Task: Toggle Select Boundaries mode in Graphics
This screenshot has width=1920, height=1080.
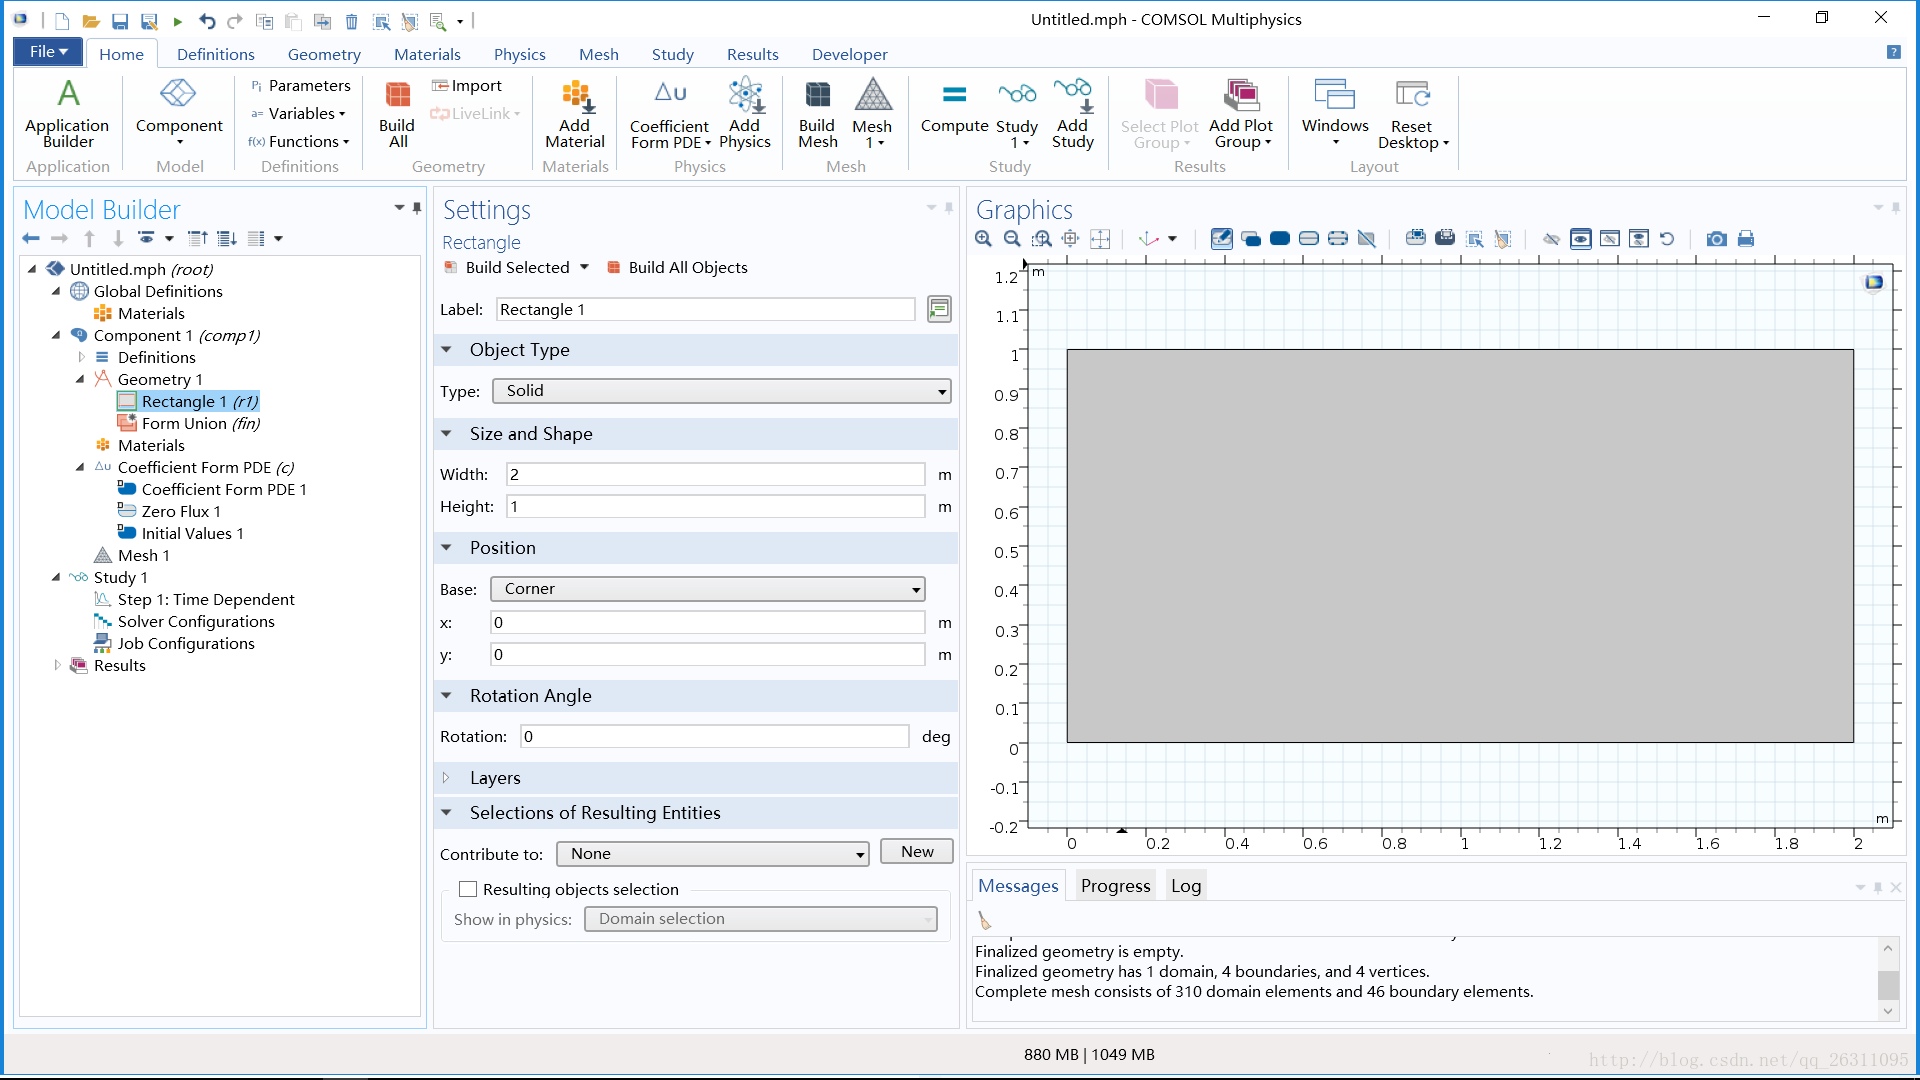Action: click(x=1308, y=239)
